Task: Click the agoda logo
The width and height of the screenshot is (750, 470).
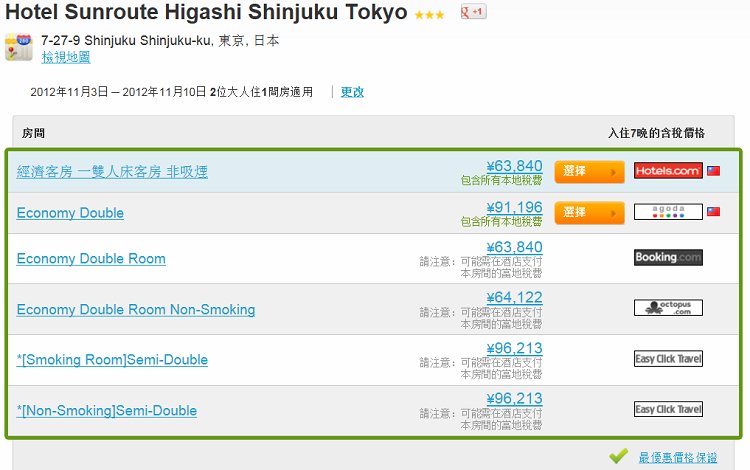Action: (668, 212)
